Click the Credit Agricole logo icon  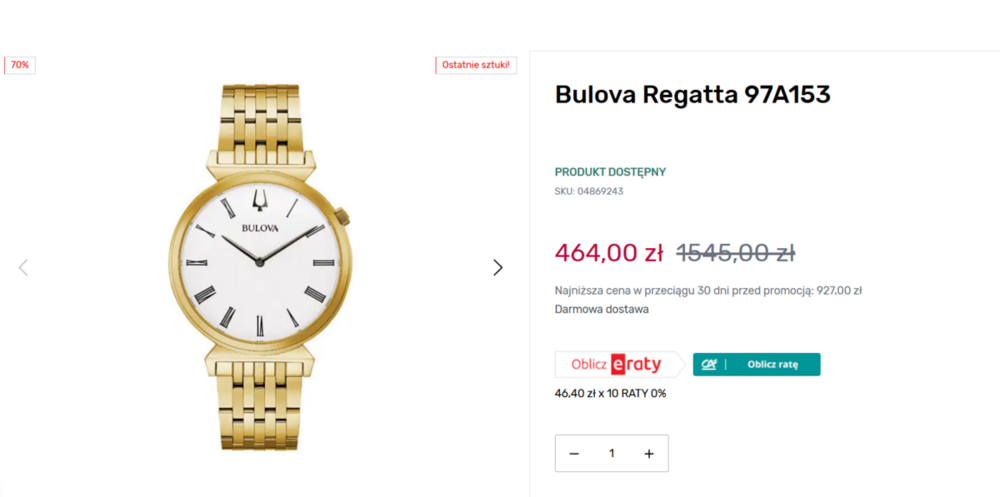point(711,365)
